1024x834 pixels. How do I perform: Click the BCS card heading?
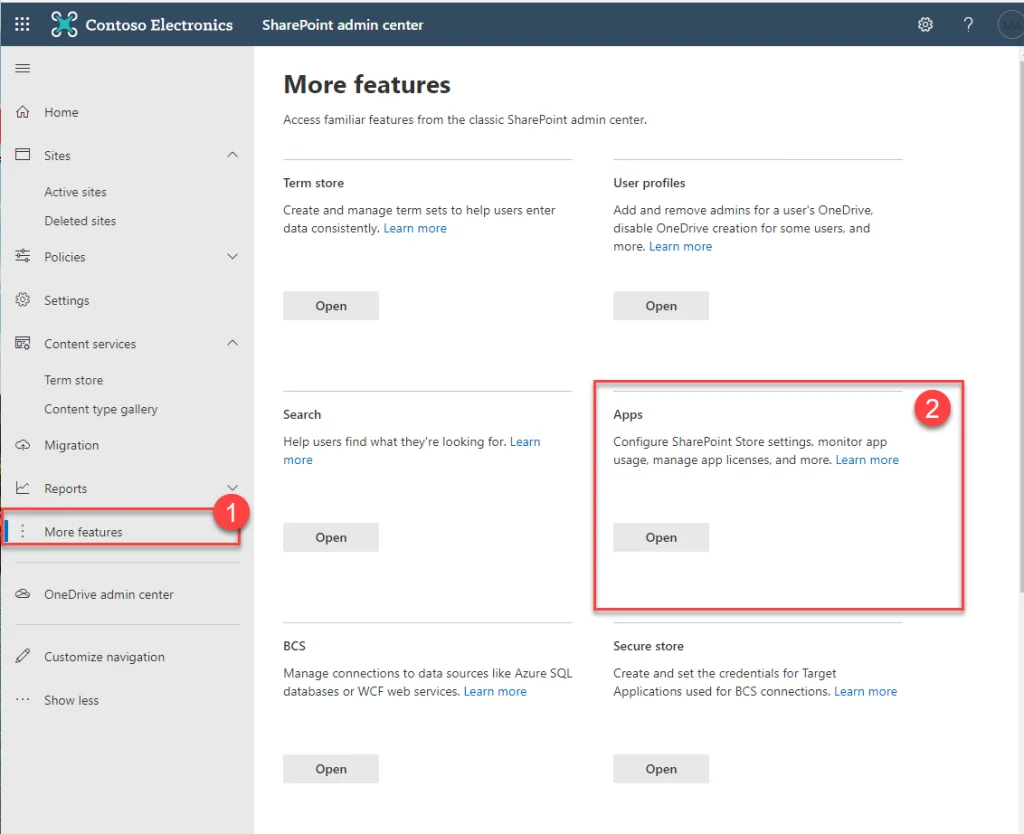[x=294, y=646]
